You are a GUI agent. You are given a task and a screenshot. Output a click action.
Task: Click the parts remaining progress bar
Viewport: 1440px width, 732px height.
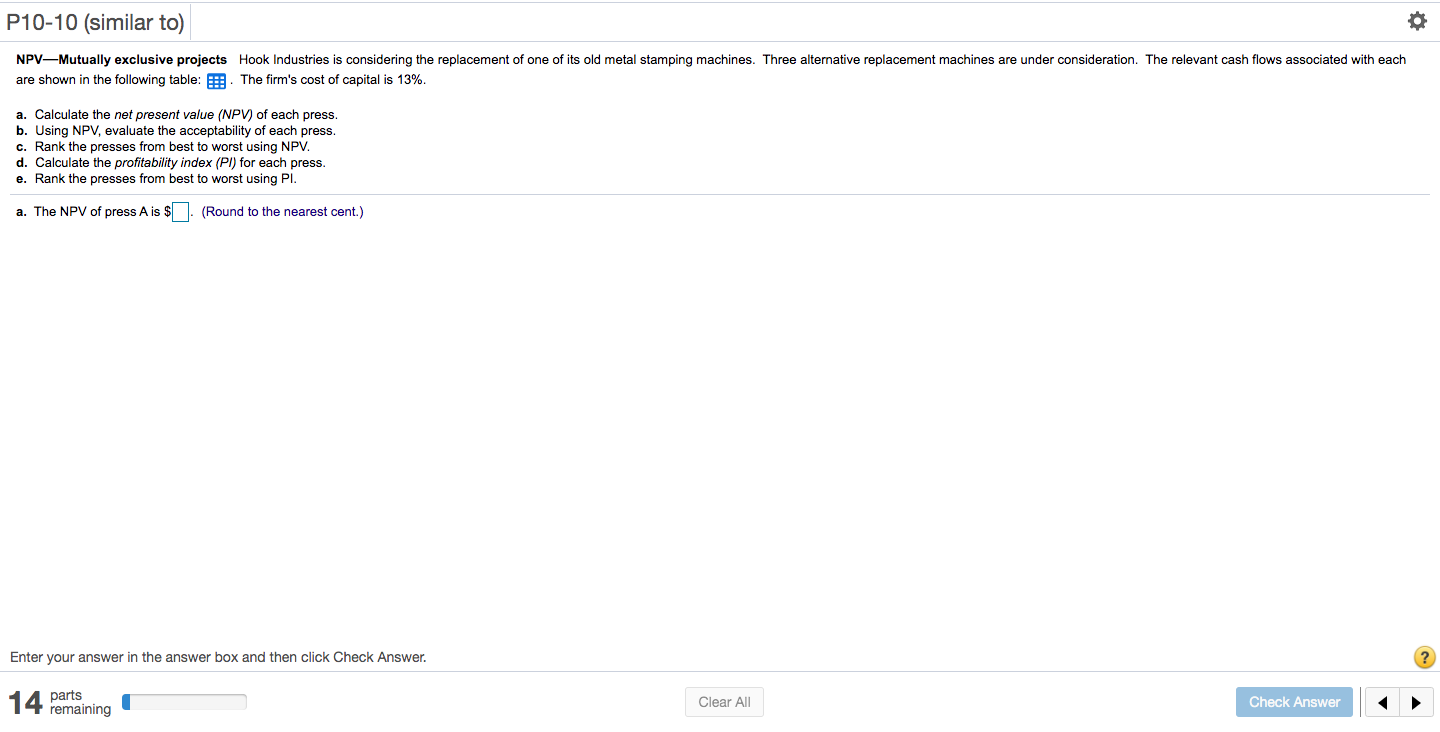click(x=184, y=702)
